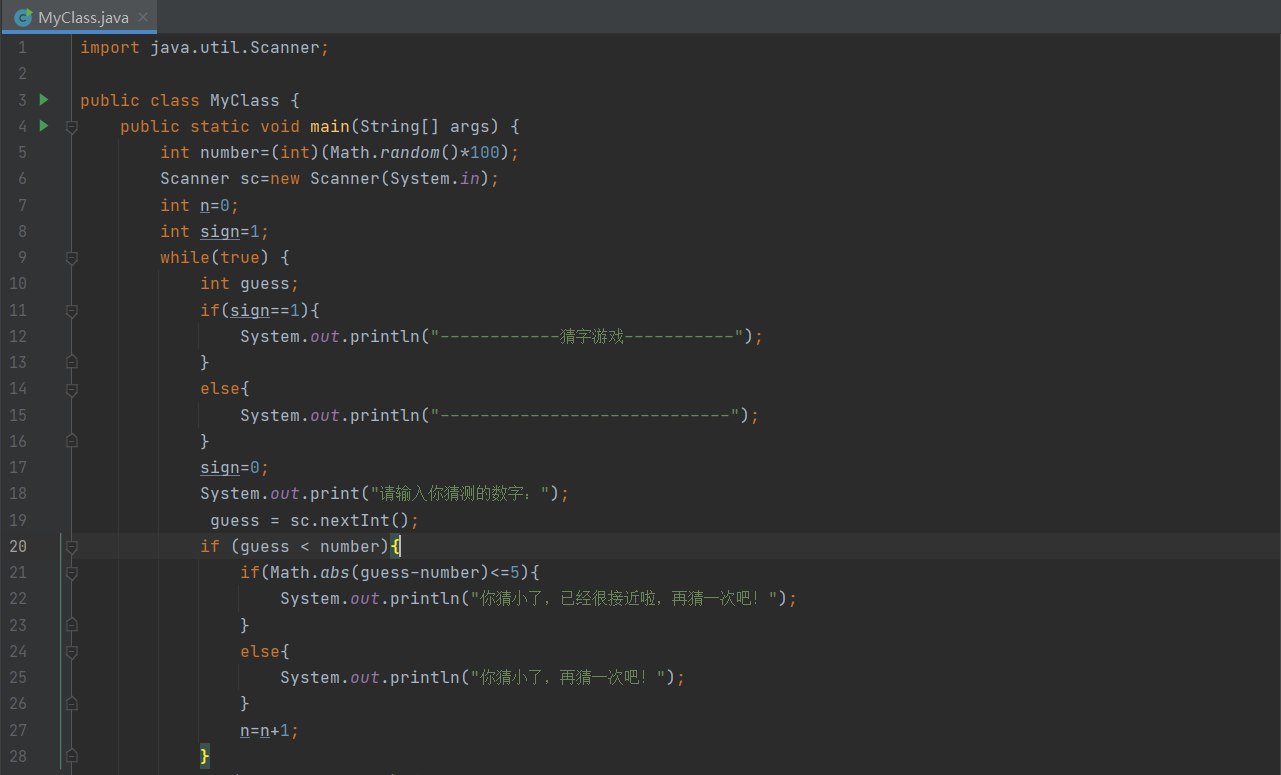Click 'Scanner' type in line 6 declaration

[x=195, y=179]
